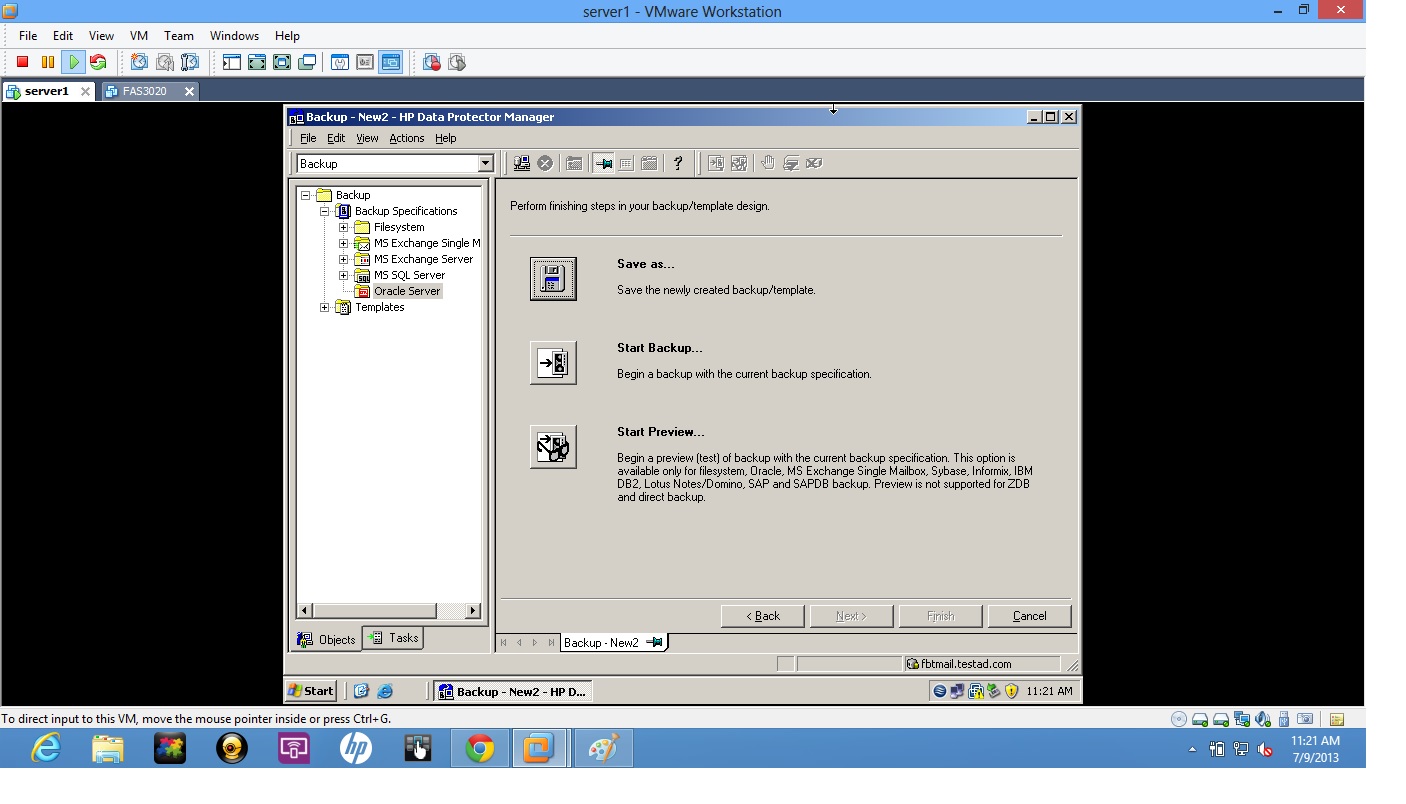Cancel the backup wizard
1406x804 pixels.
click(x=1029, y=615)
